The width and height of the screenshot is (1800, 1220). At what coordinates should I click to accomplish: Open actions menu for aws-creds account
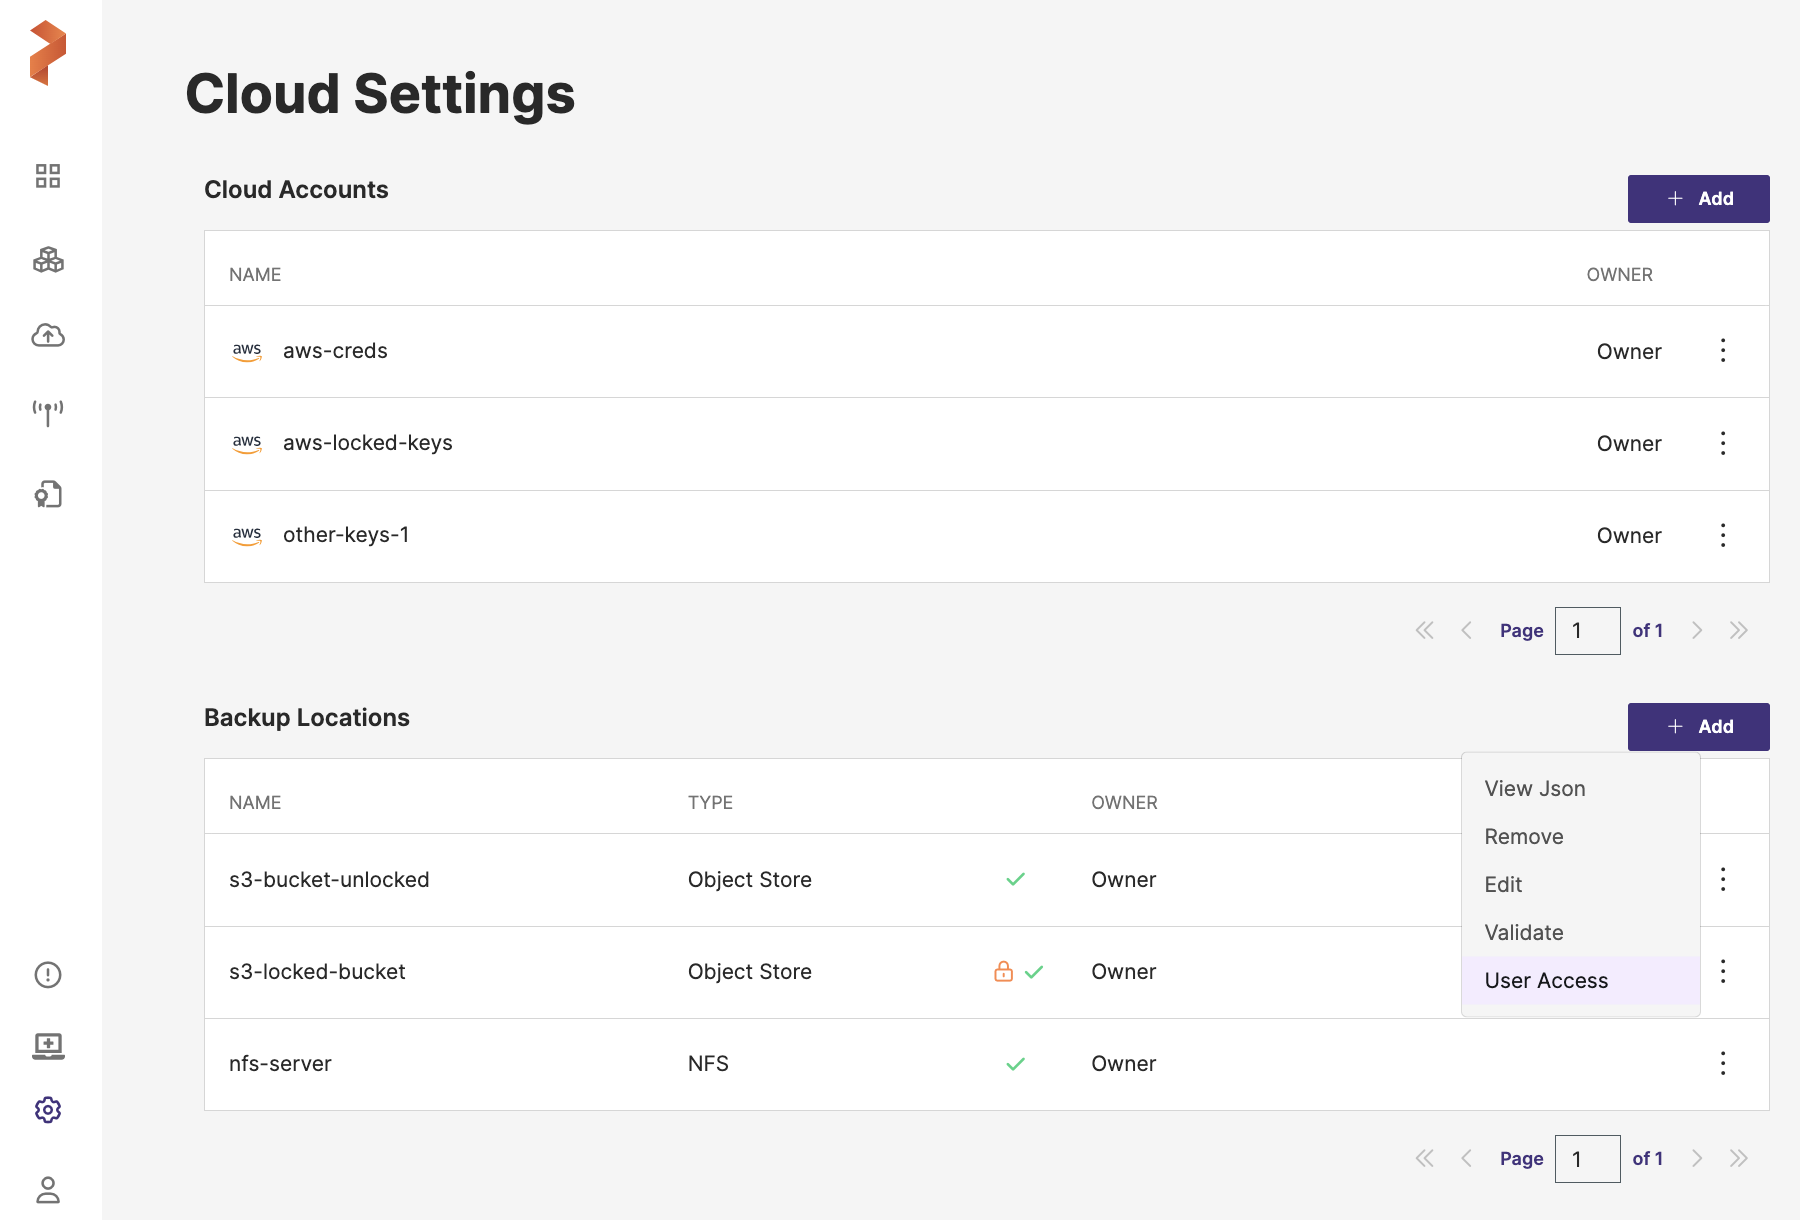pyautogui.click(x=1723, y=351)
